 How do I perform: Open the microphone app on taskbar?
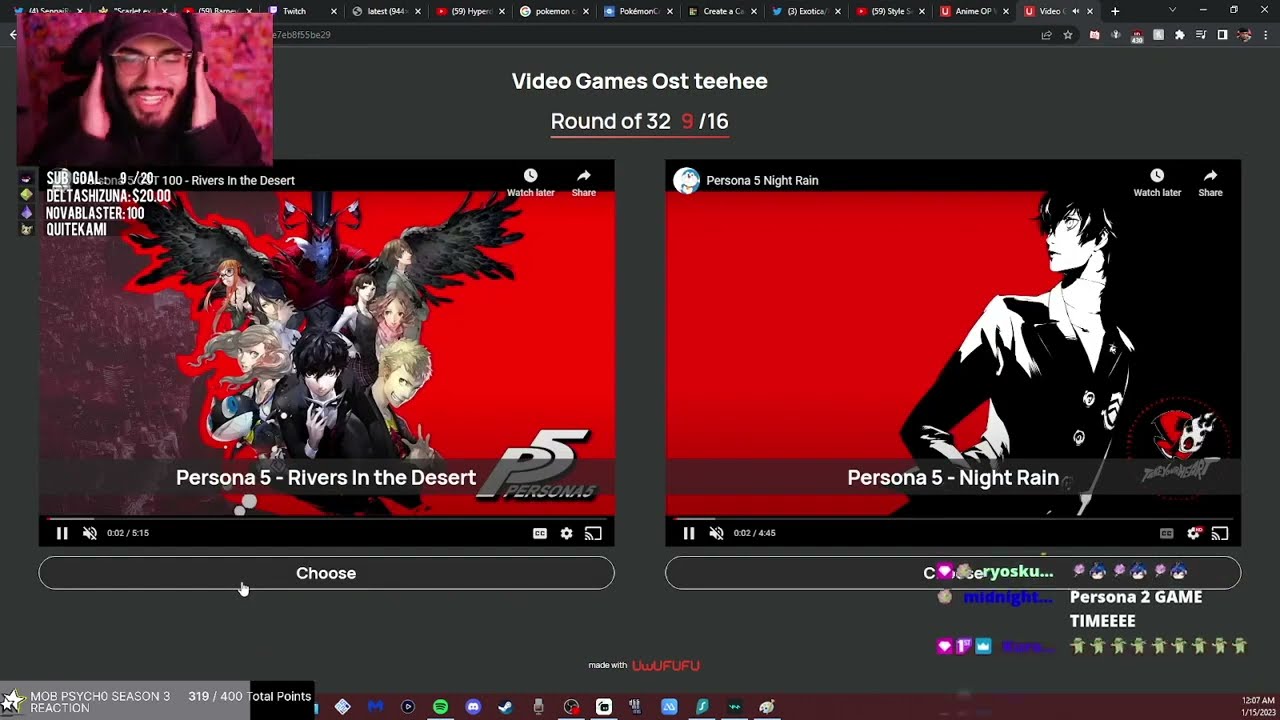(x=538, y=707)
